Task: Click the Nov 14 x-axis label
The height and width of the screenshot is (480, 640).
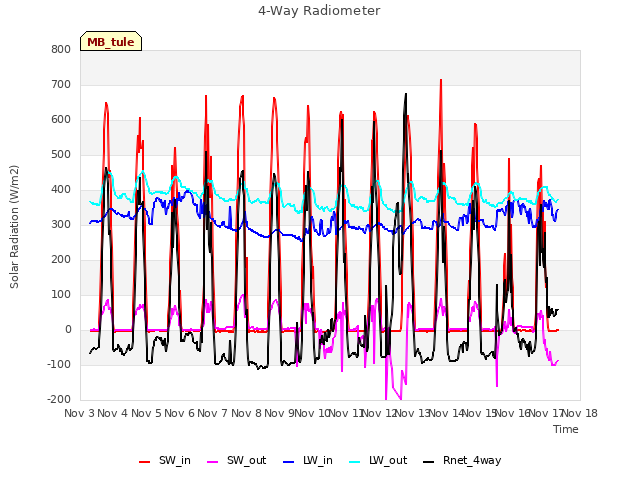Action: click(x=446, y=413)
